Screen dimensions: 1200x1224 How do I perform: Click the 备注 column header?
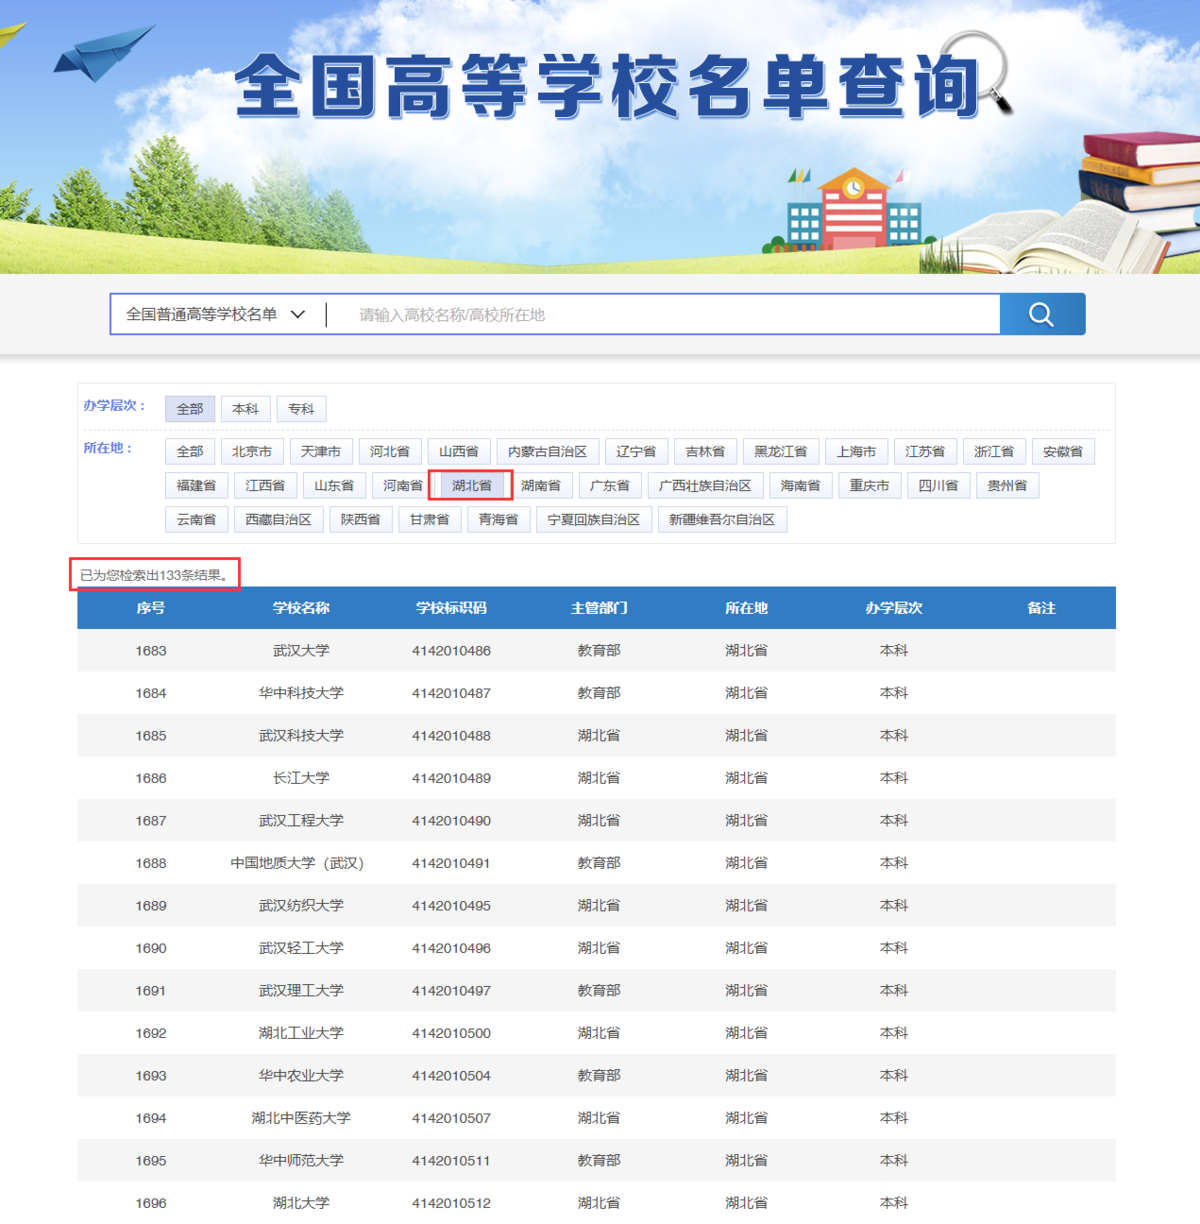pos(1041,608)
